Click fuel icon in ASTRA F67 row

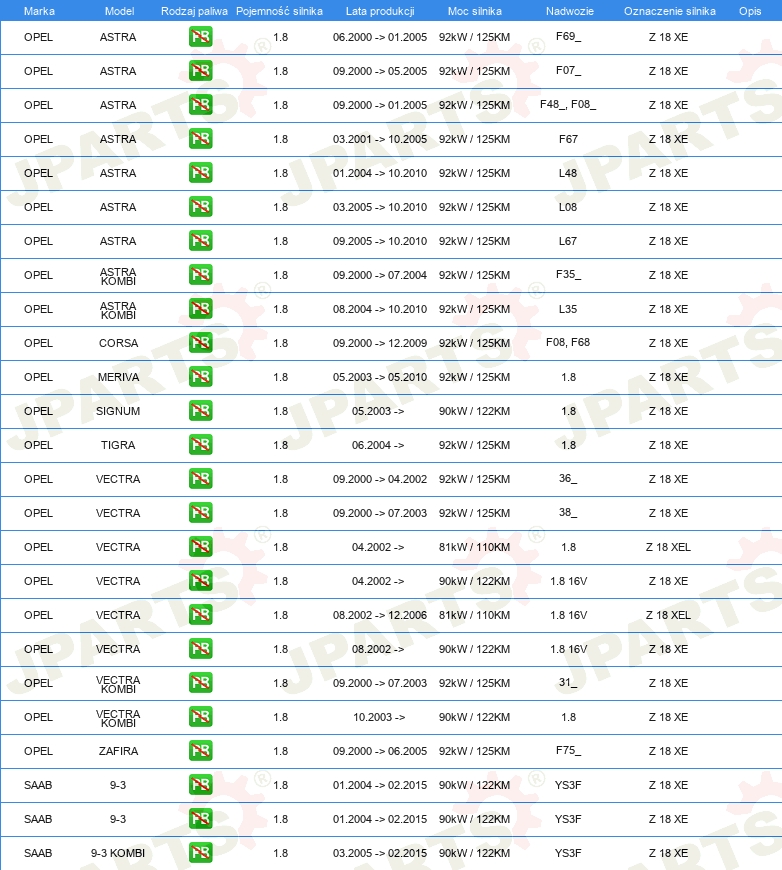(x=200, y=139)
